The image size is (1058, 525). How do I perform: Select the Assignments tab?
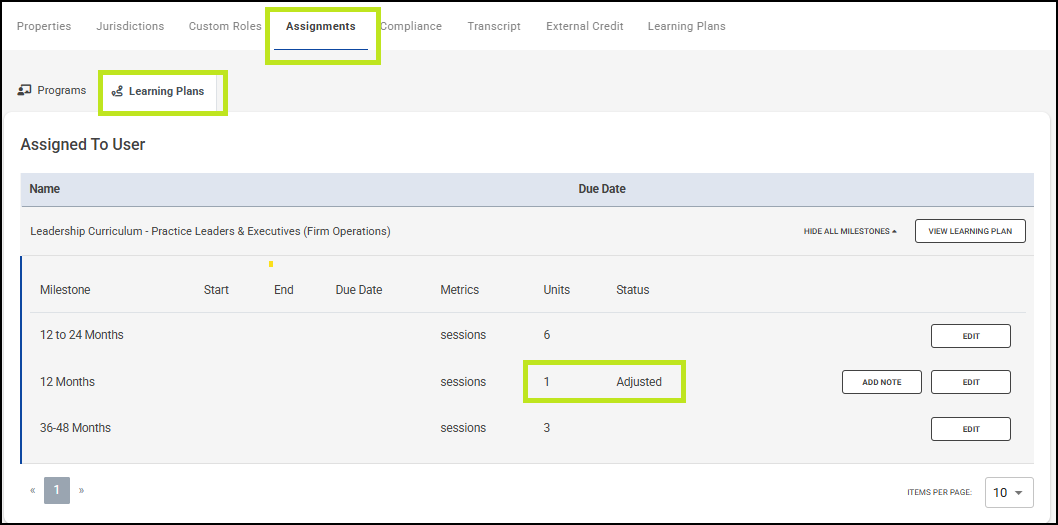point(320,26)
